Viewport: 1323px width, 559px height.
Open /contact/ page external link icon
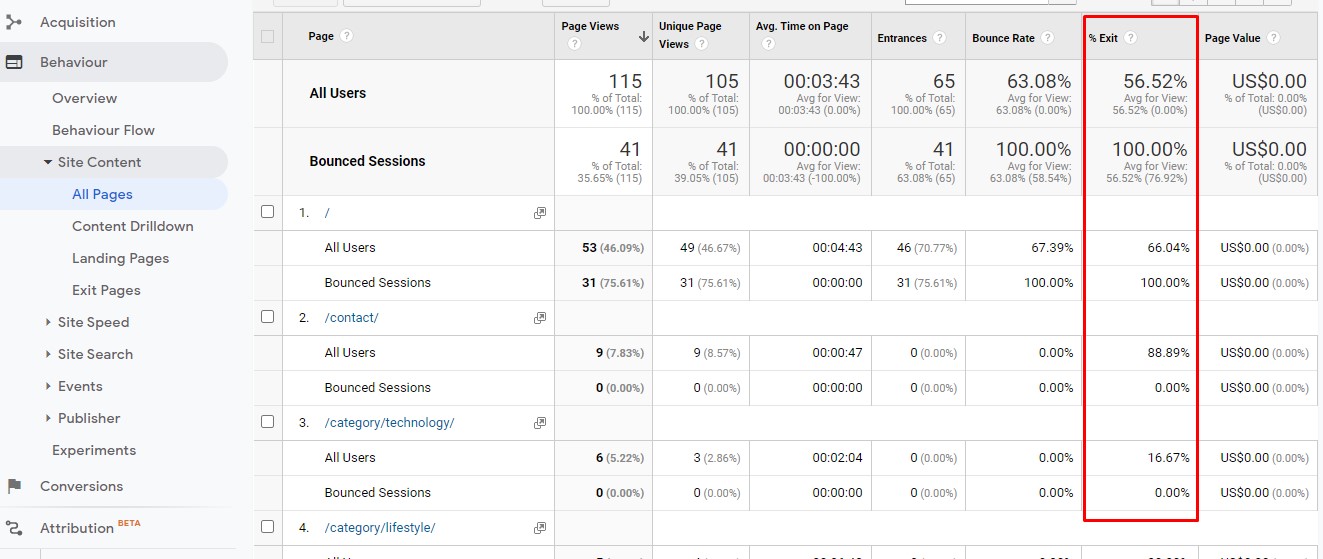(x=540, y=318)
